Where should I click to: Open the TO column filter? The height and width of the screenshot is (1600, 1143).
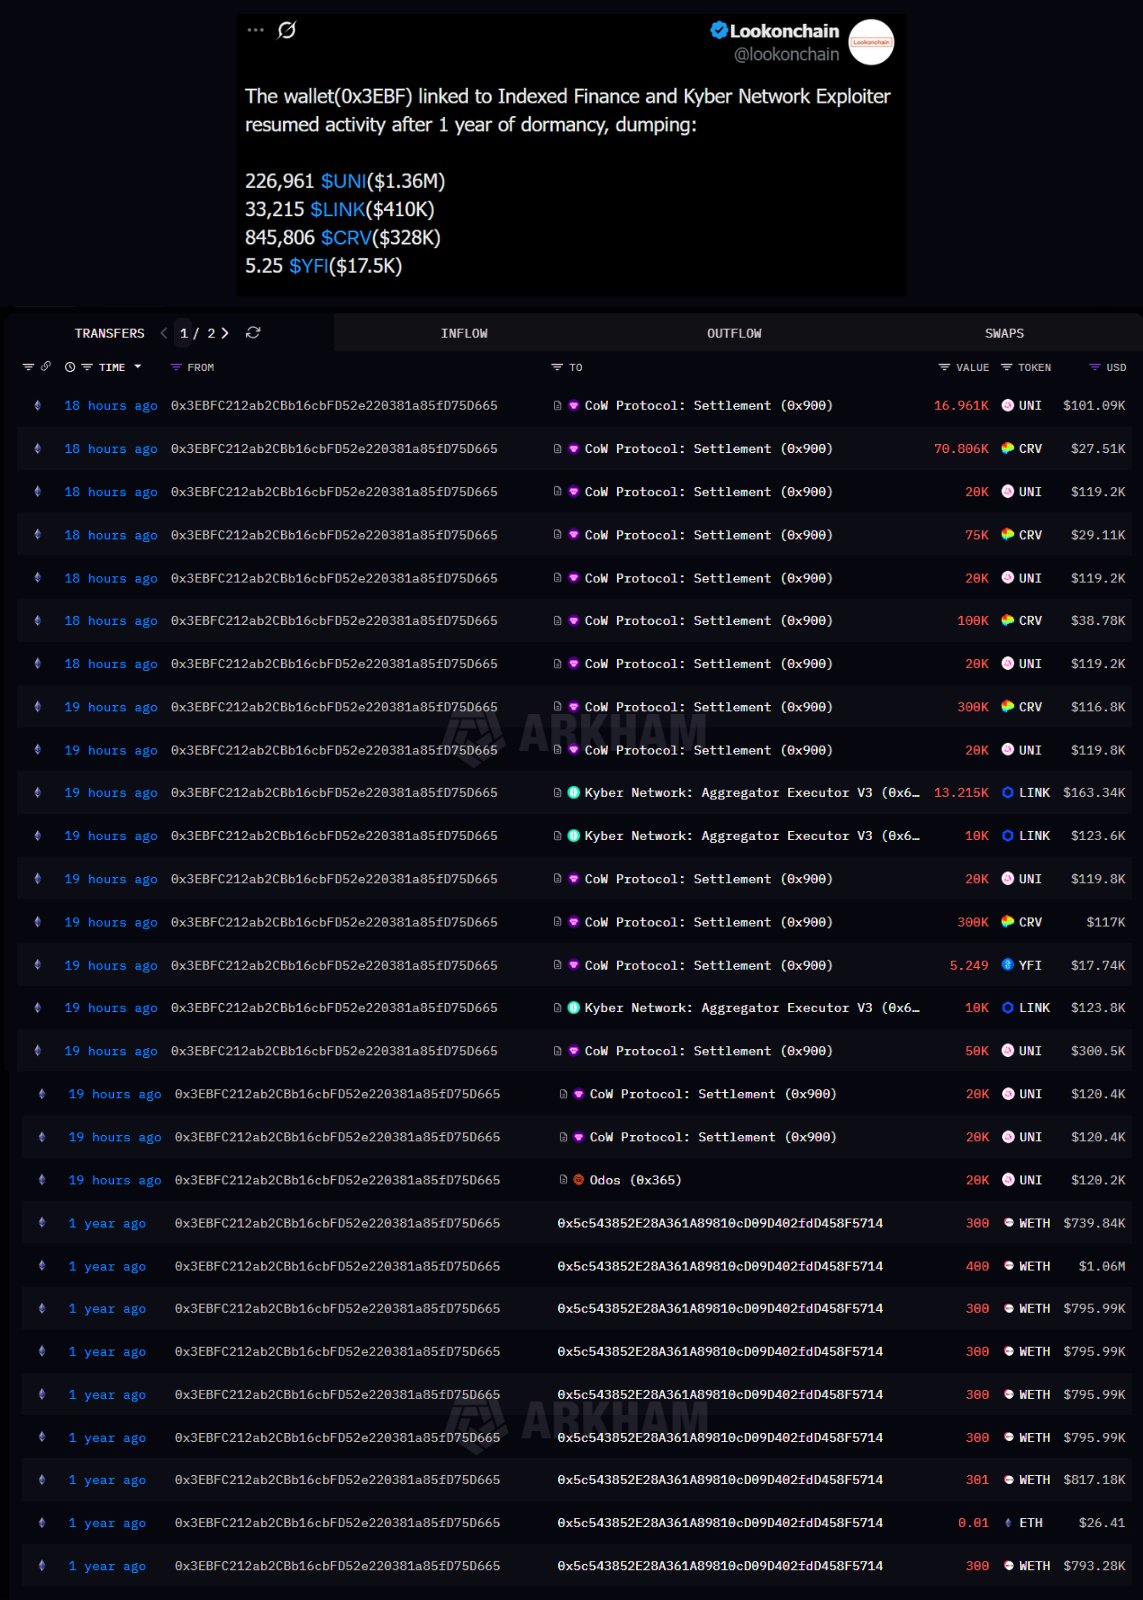pyautogui.click(x=557, y=367)
